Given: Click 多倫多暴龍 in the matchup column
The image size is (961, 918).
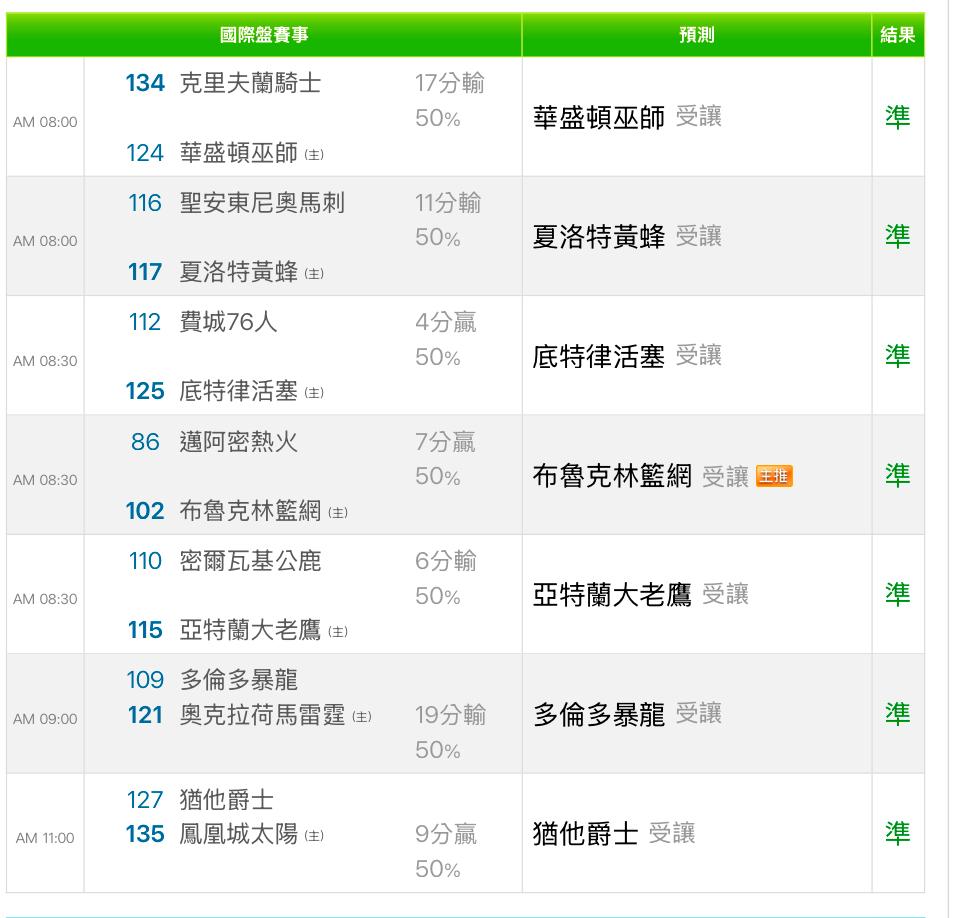Looking at the screenshot, I should (238, 680).
